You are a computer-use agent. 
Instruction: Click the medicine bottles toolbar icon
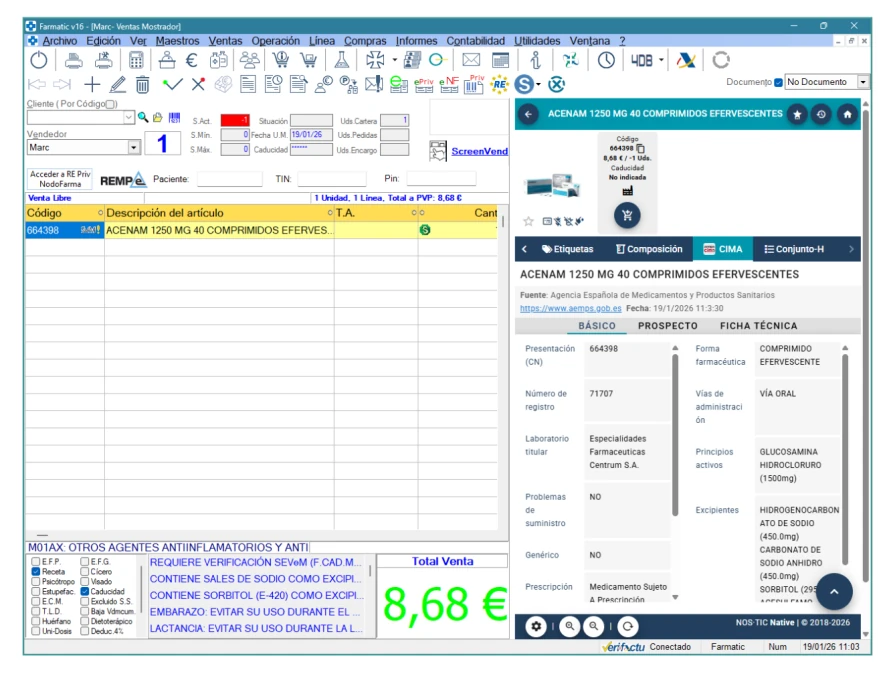click(218, 60)
